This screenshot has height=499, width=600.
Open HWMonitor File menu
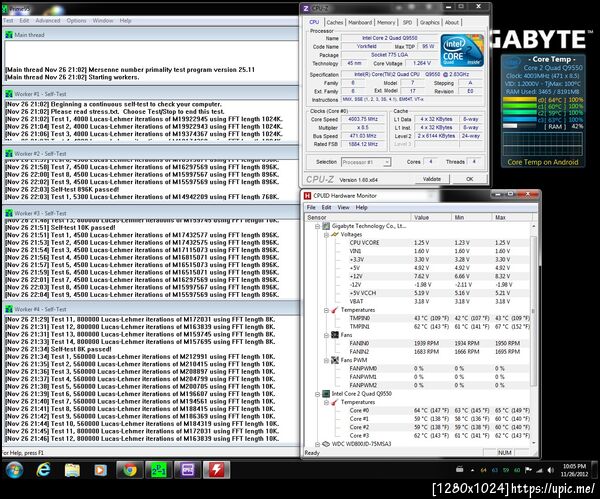[x=311, y=207]
